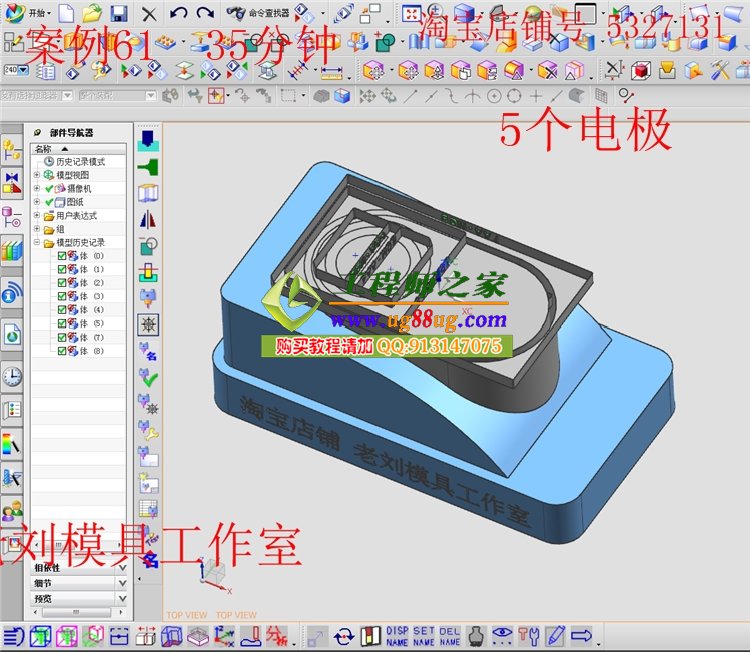Click the DEL NAME icon
Screen dimensions: 750x652
click(x=451, y=636)
